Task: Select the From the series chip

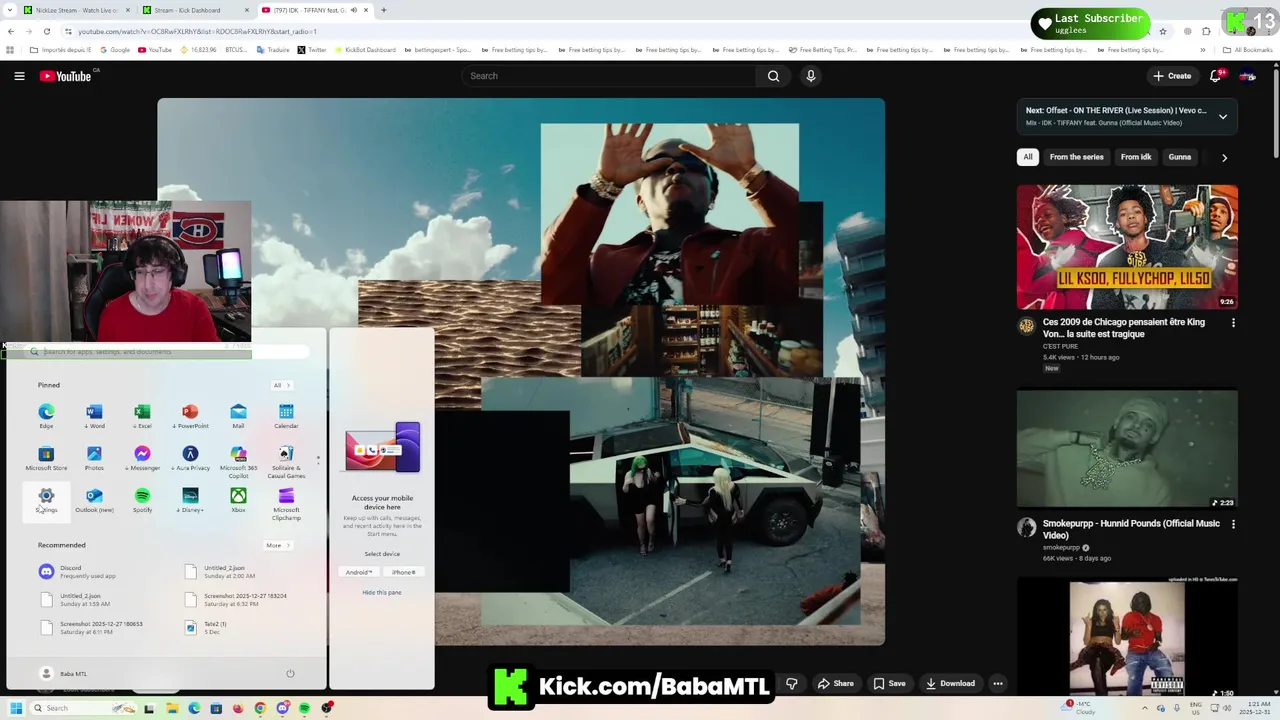Action: point(1077,157)
